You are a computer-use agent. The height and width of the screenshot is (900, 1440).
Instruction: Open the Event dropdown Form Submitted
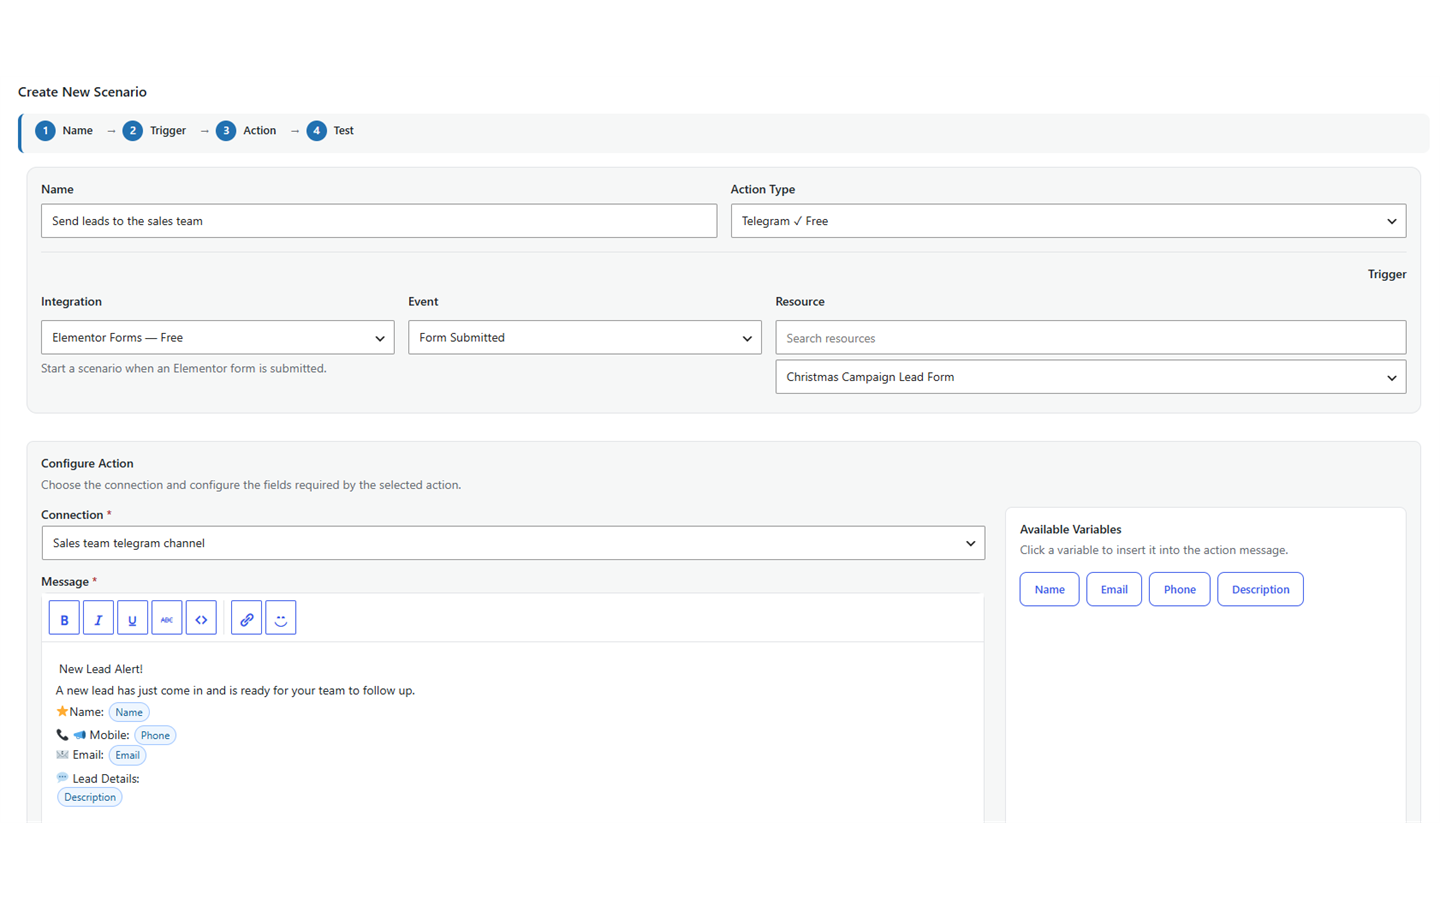click(585, 338)
